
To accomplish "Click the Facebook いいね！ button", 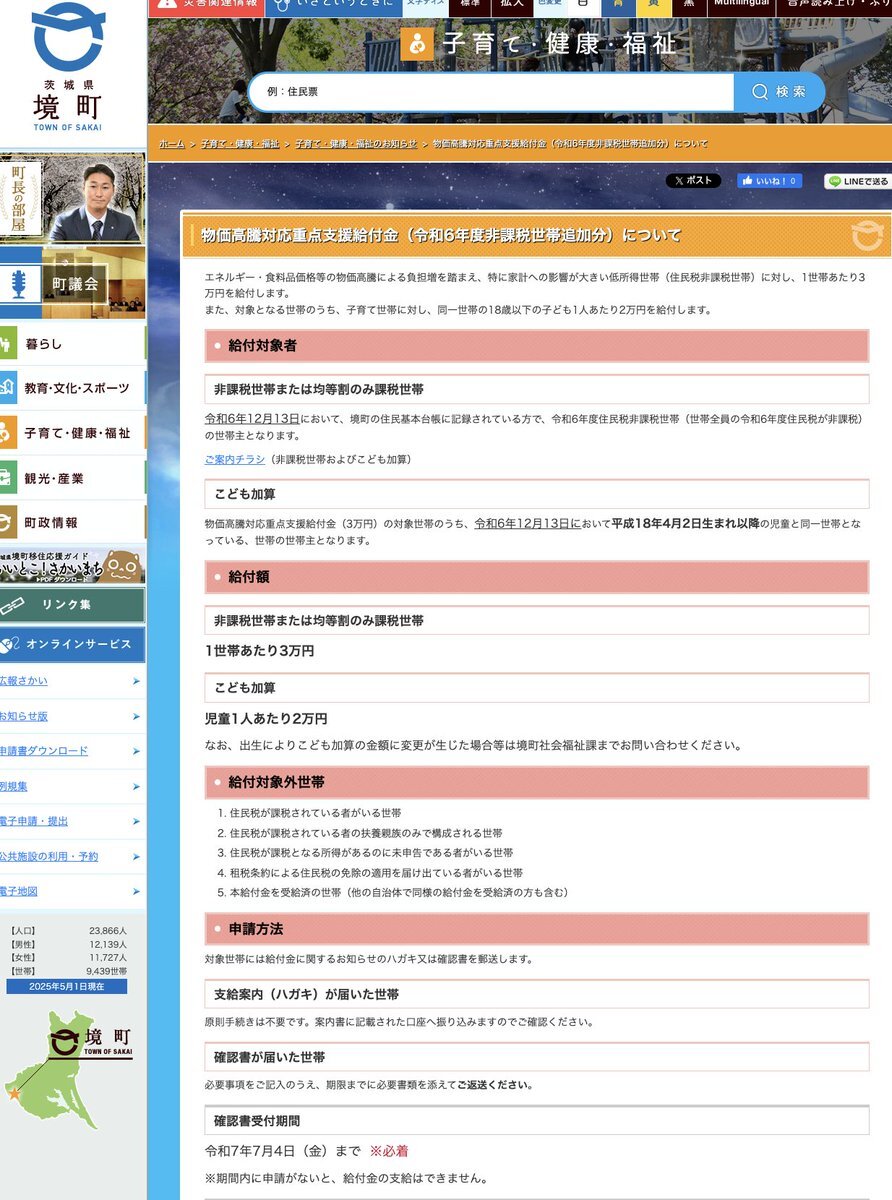I will 770,181.
